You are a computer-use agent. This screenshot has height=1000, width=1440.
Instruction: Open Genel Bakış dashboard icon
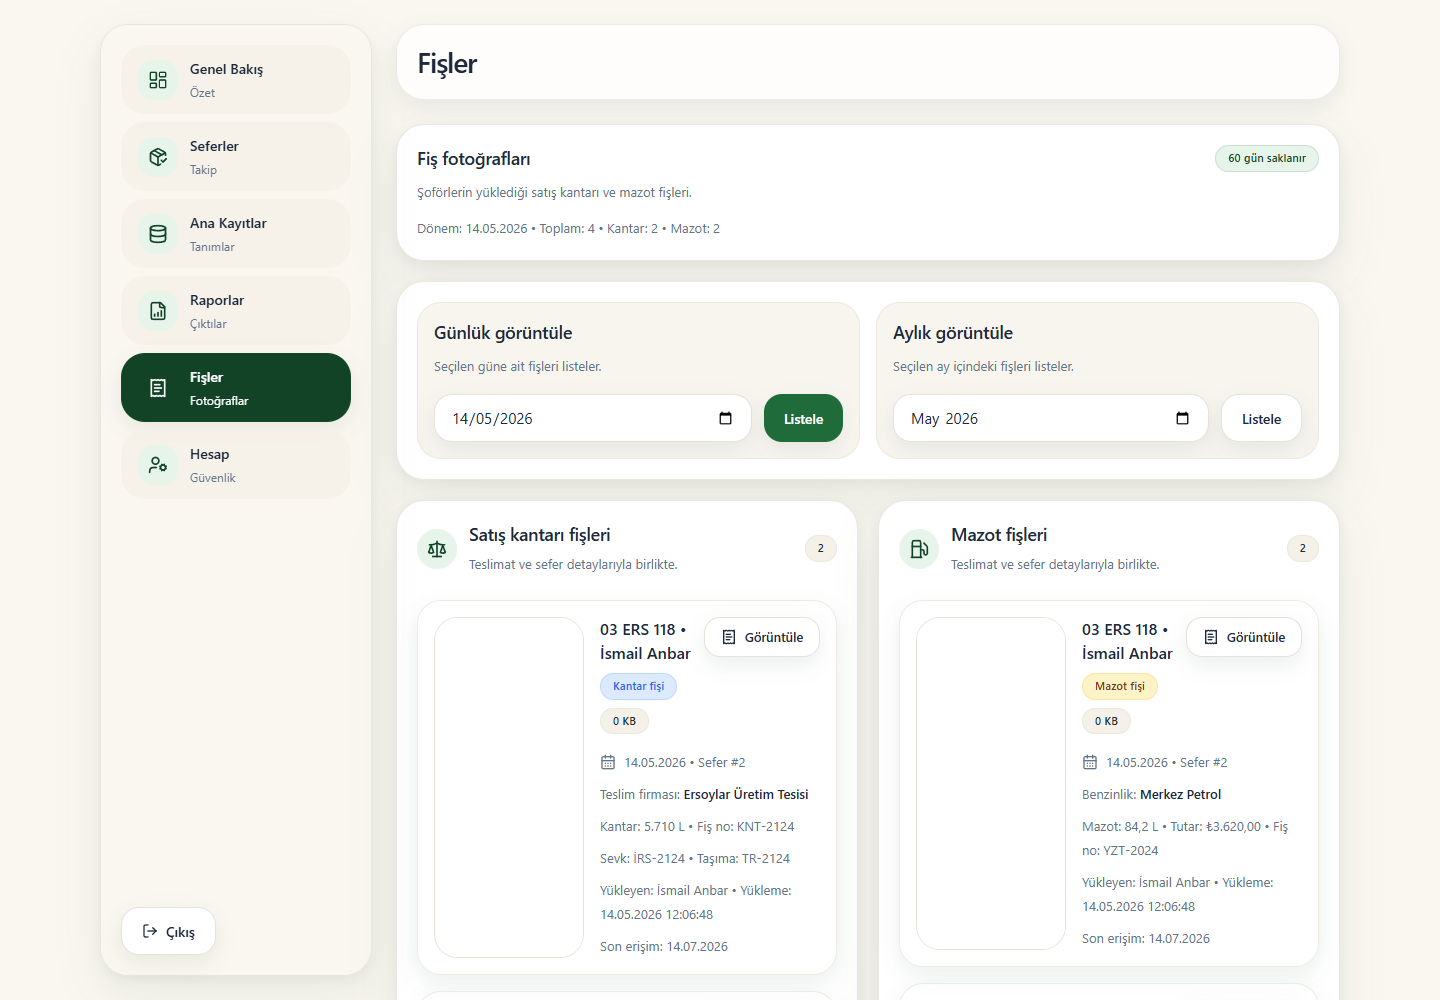tap(158, 80)
